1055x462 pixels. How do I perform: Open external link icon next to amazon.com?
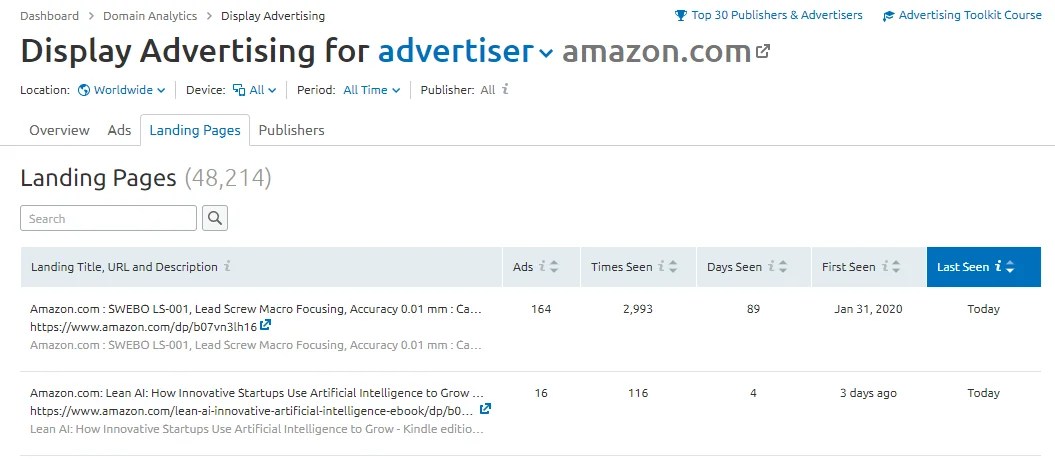tap(763, 51)
